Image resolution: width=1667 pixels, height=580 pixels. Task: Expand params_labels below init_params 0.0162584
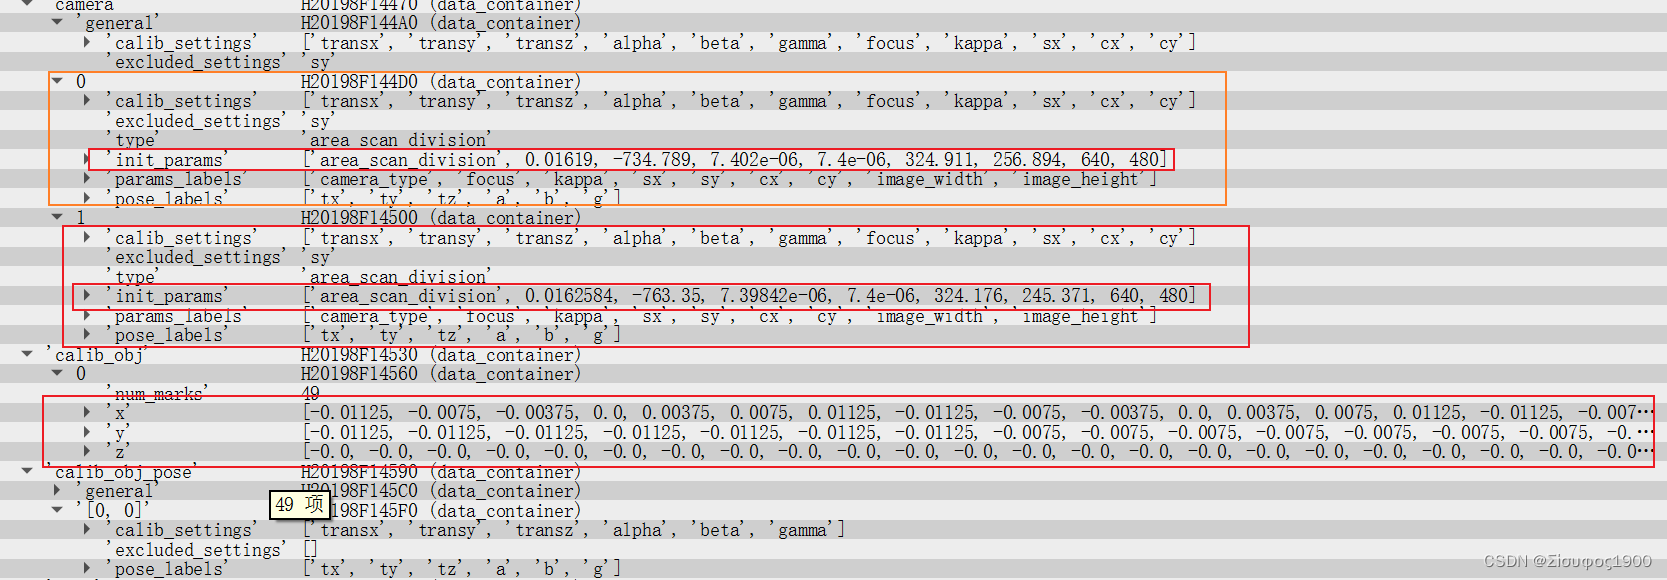[87, 315]
